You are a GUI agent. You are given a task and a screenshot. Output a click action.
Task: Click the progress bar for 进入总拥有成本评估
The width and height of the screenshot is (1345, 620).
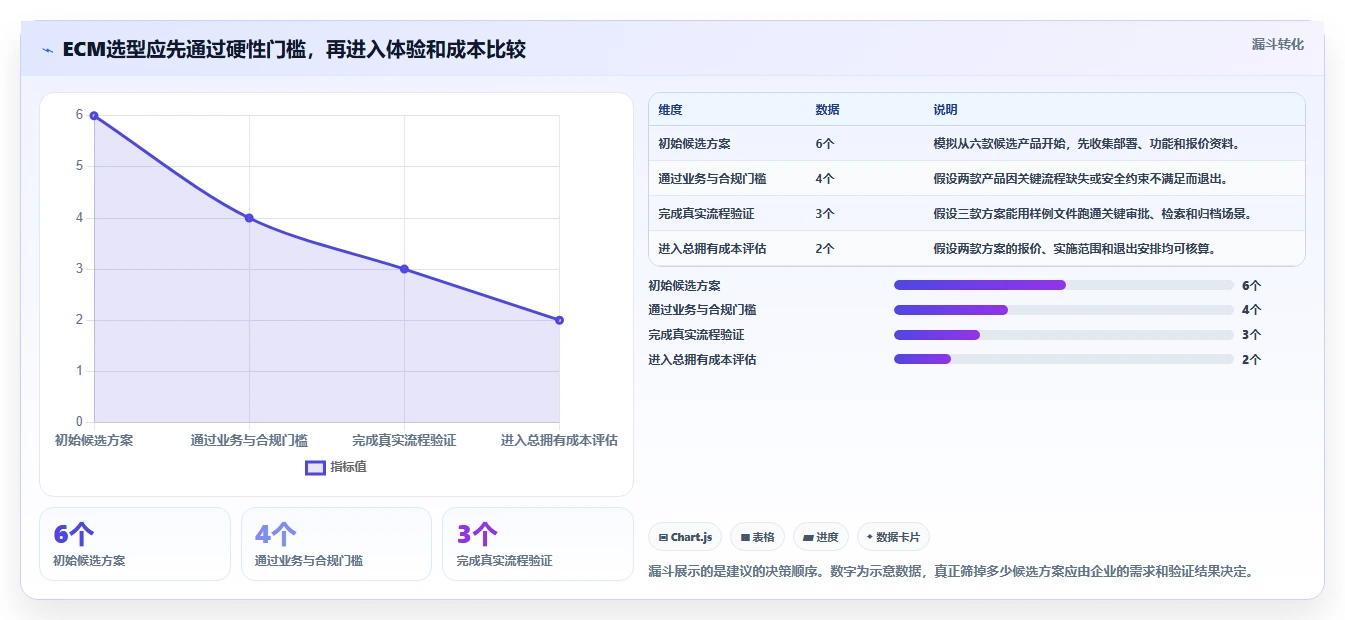pos(1063,359)
